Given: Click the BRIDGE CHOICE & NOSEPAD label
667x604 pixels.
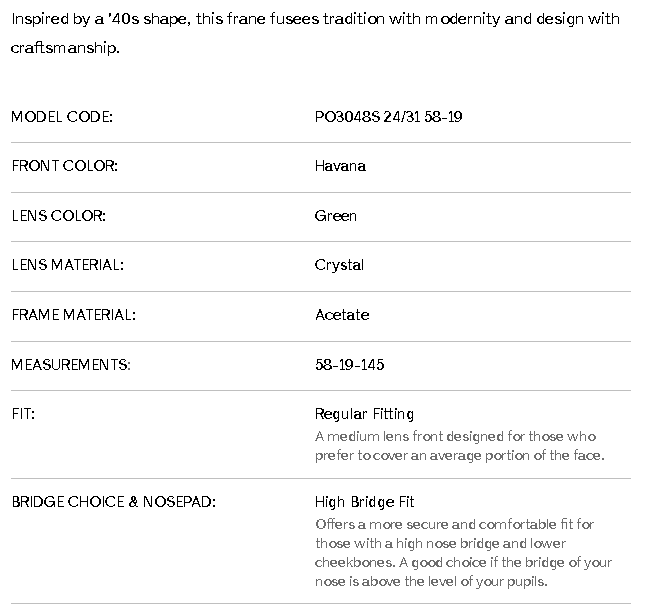Looking at the screenshot, I should pos(113,502).
